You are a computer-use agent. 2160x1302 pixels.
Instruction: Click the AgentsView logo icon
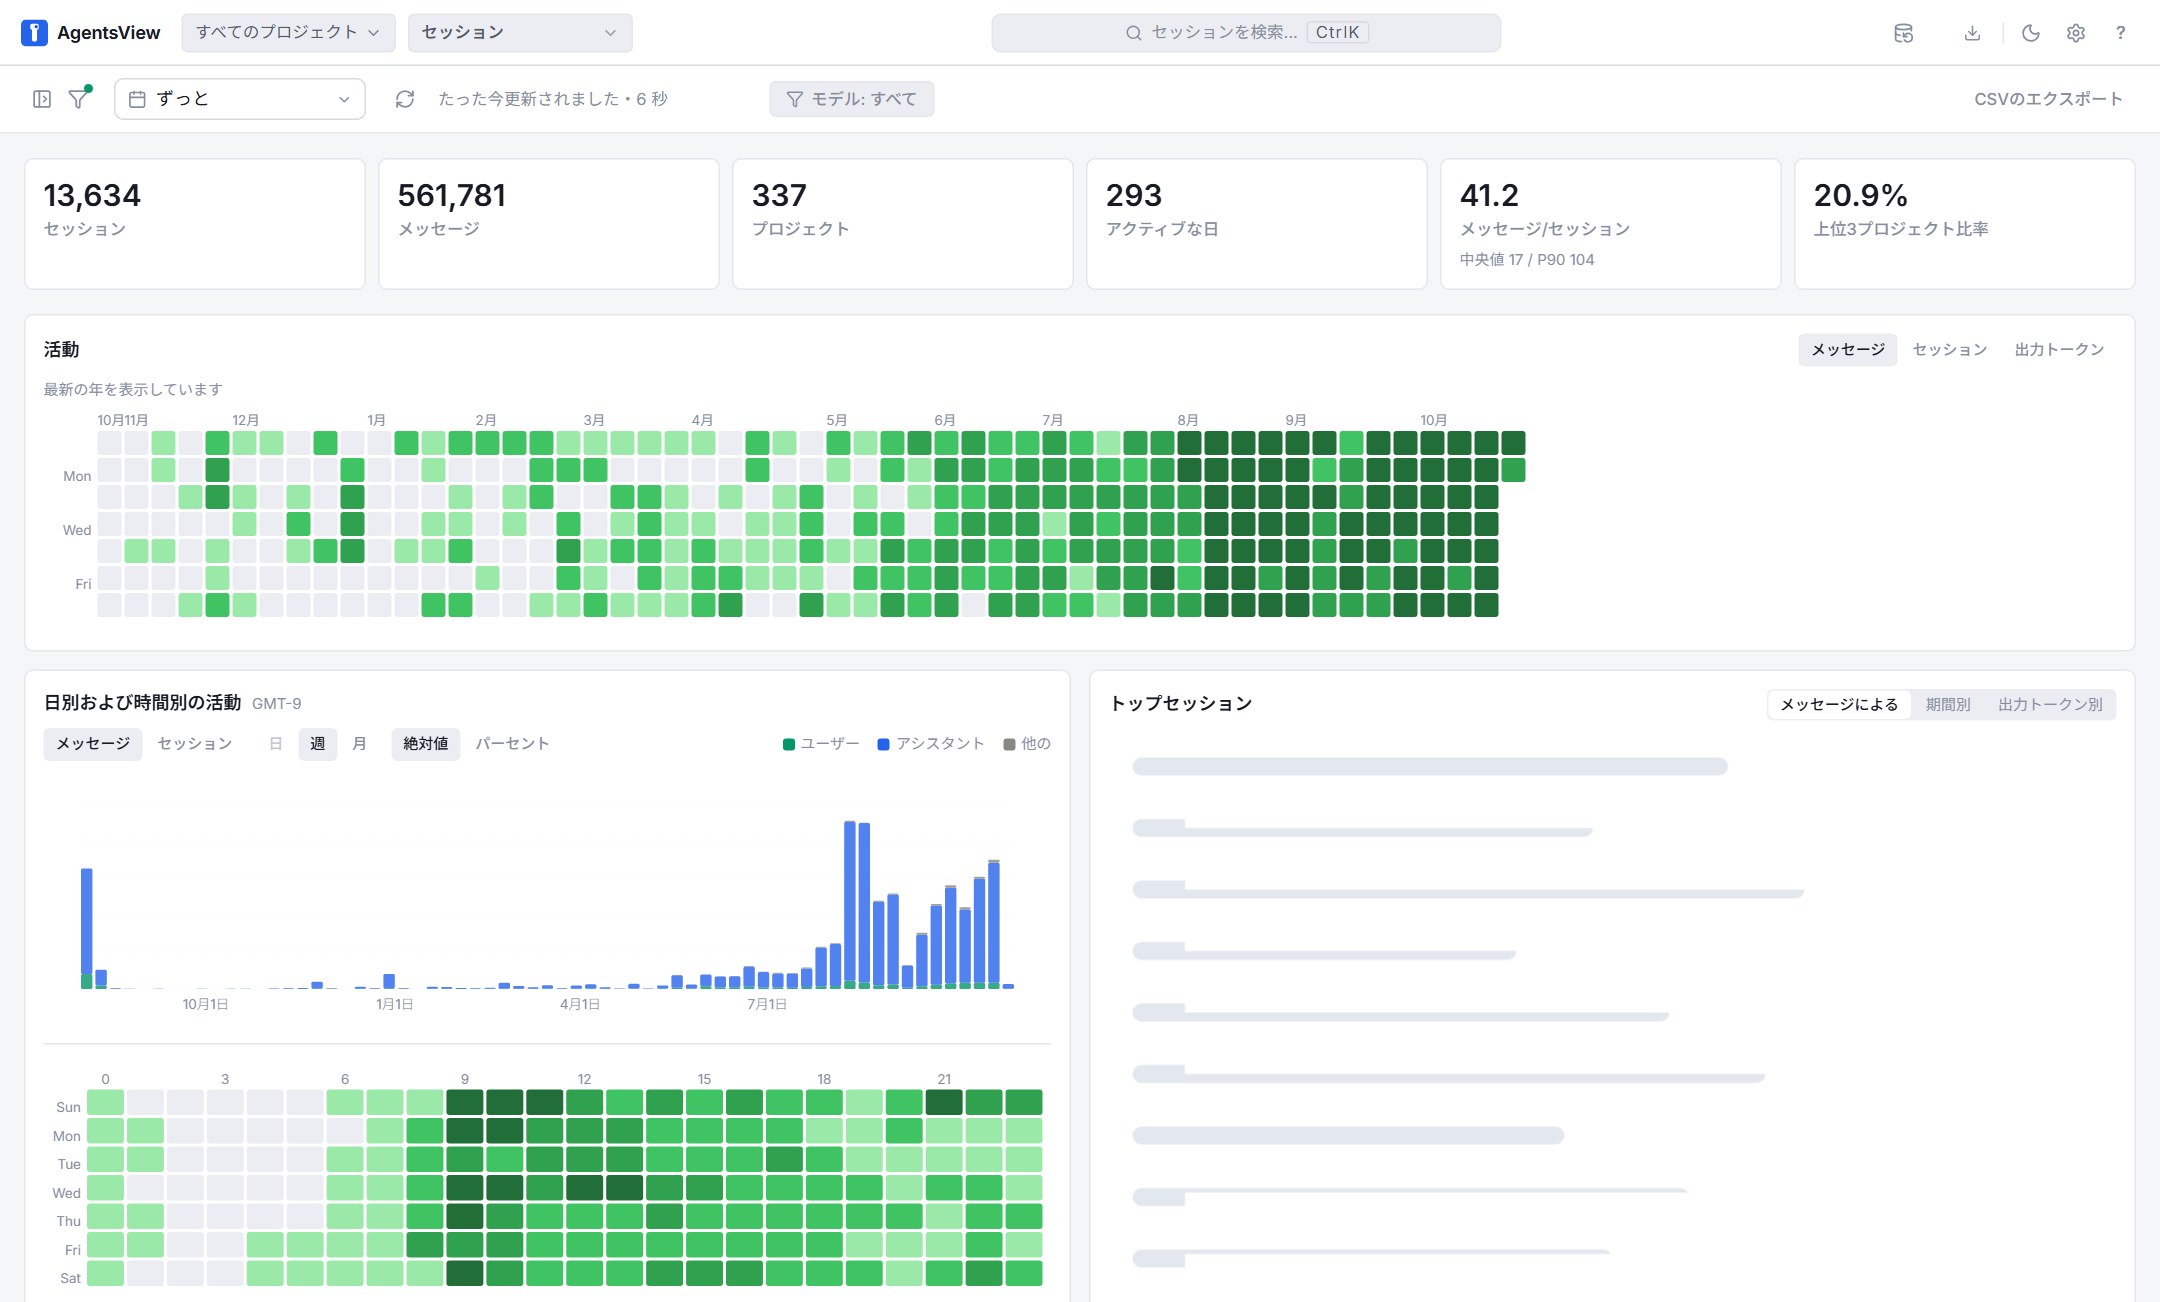(x=34, y=33)
